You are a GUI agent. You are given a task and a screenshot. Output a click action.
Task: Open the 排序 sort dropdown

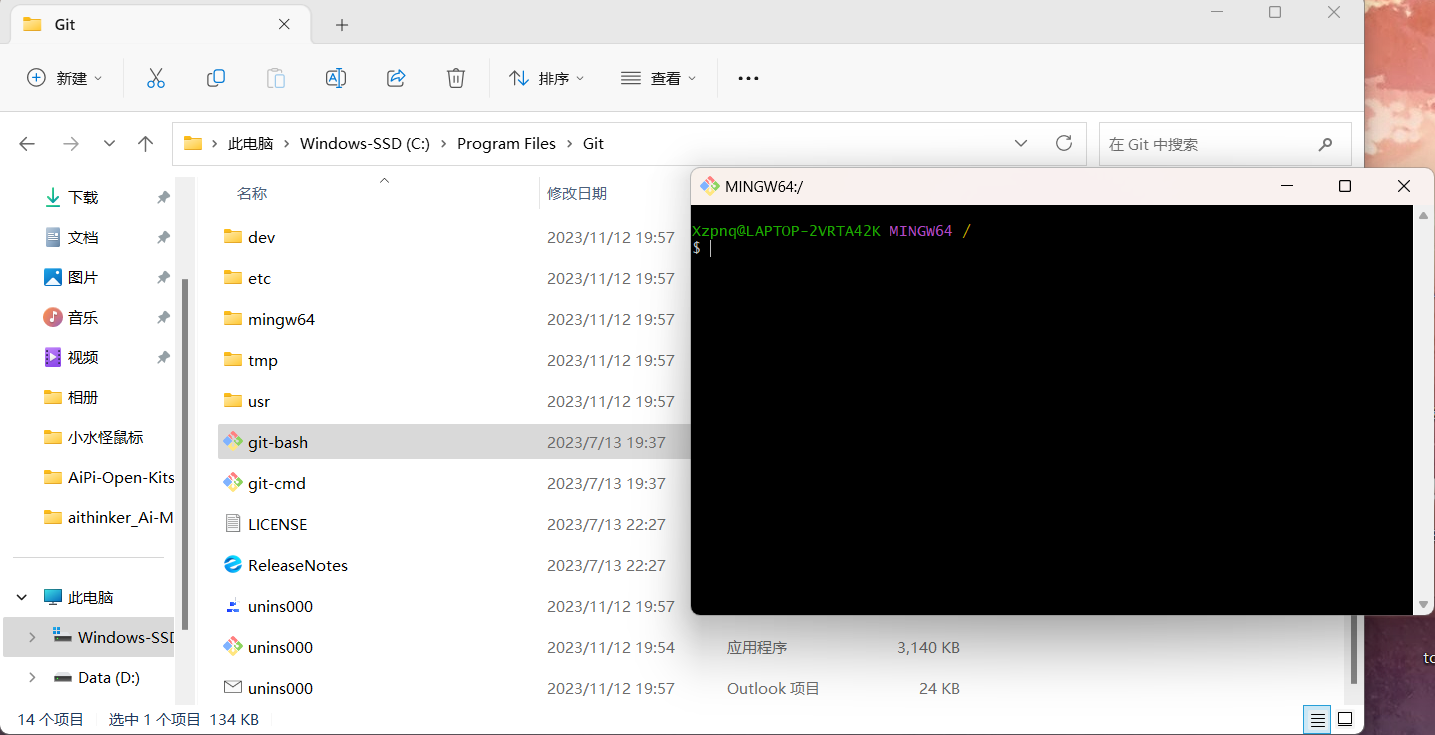pyautogui.click(x=546, y=78)
